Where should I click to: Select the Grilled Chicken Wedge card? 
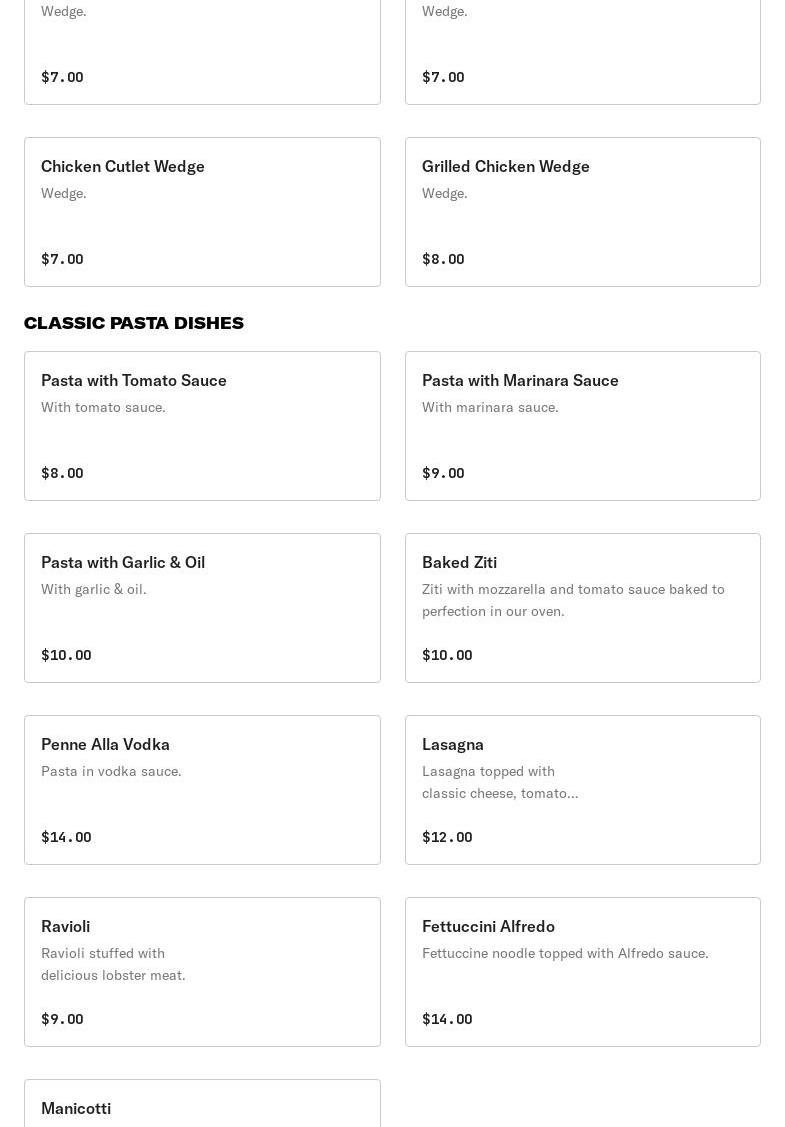tap(582, 212)
